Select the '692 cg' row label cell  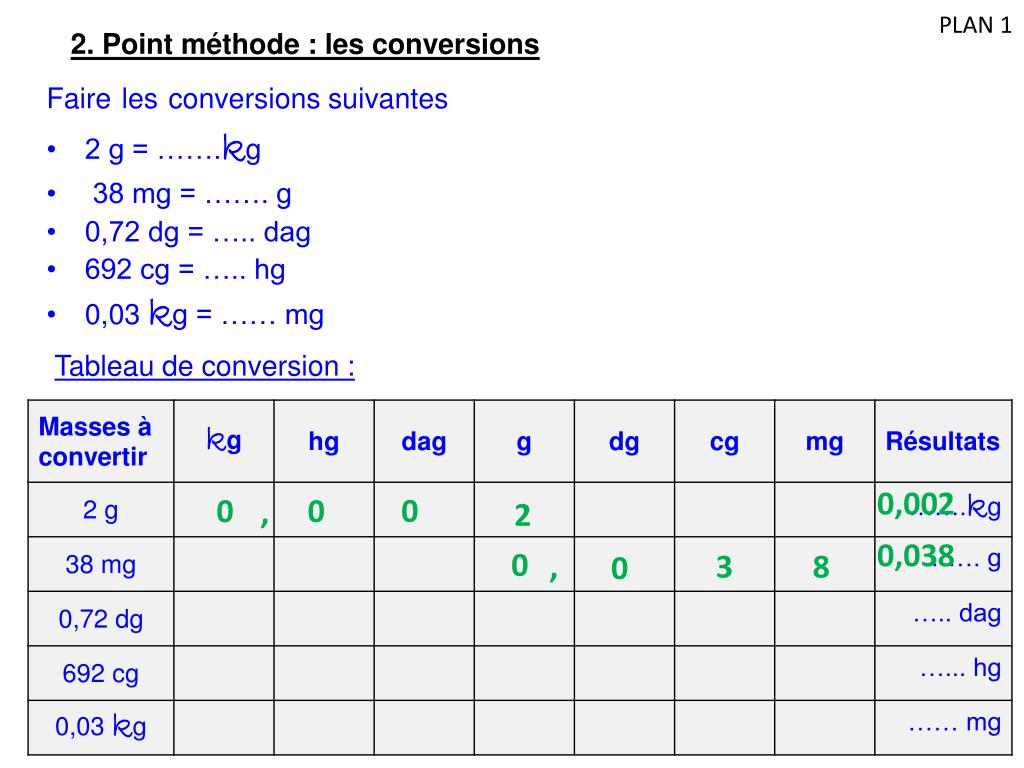101,673
